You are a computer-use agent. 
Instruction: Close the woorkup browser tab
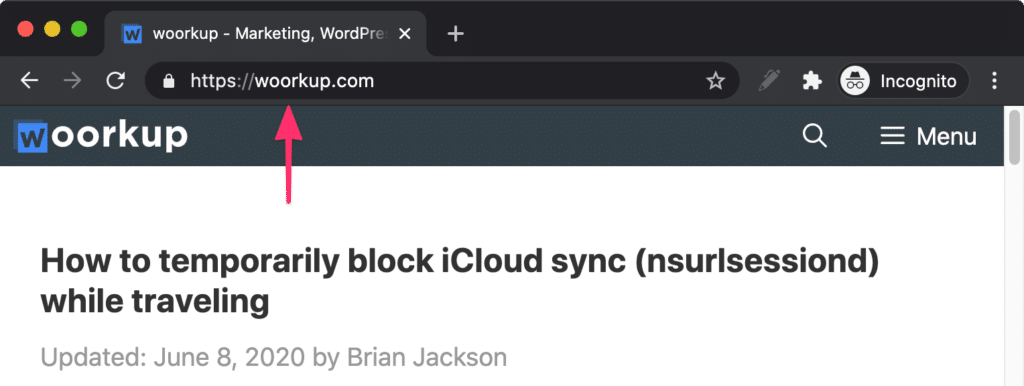(x=405, y=34)
